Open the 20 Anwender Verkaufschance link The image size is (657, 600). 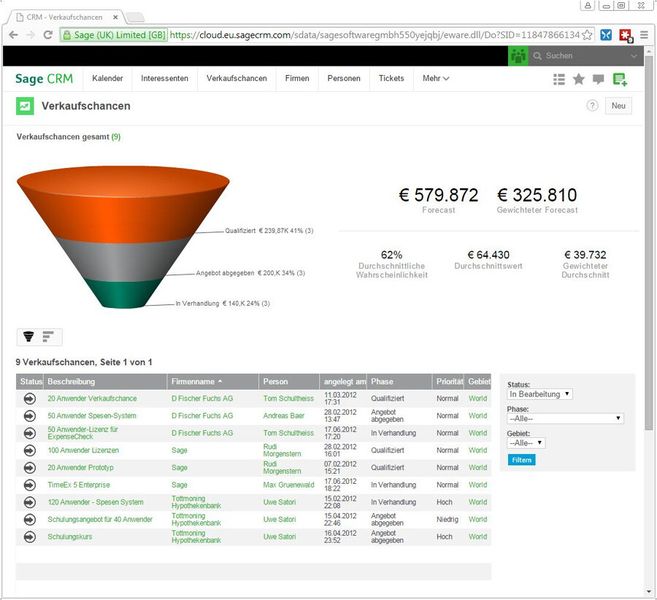pos(92,398)
